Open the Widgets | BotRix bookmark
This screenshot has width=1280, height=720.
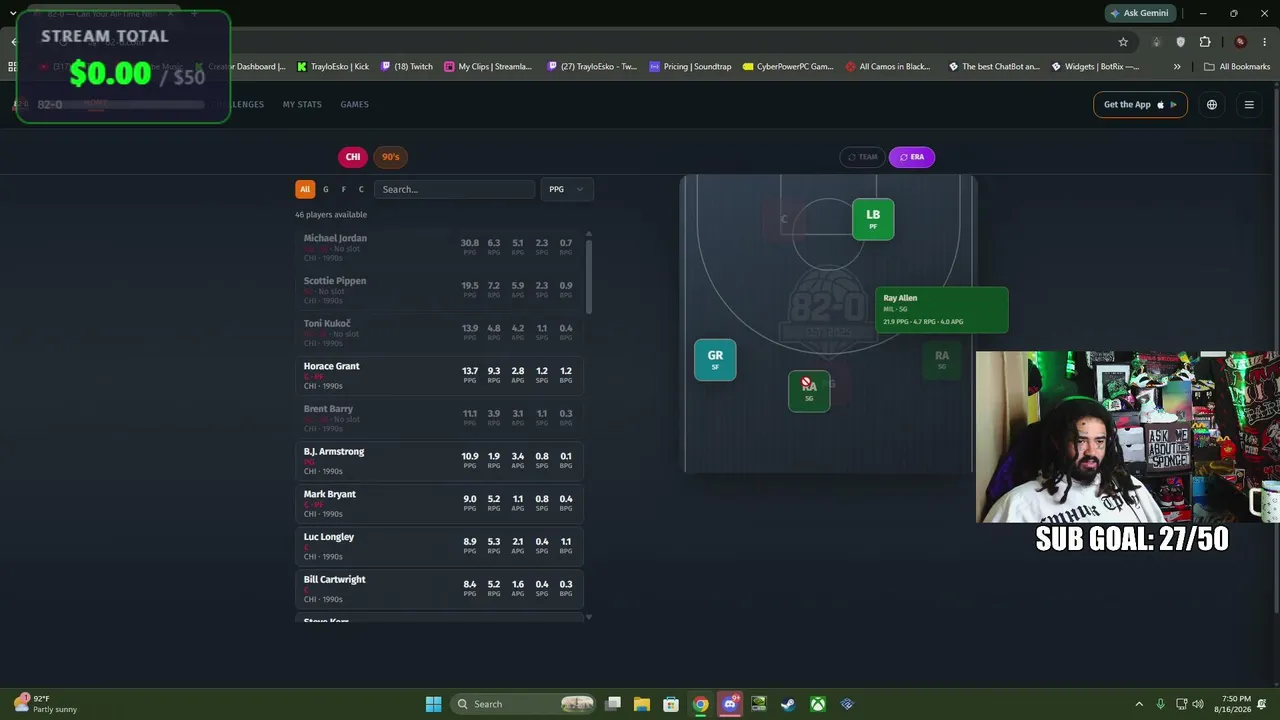pyautogui.click(x=1095, y=67)
